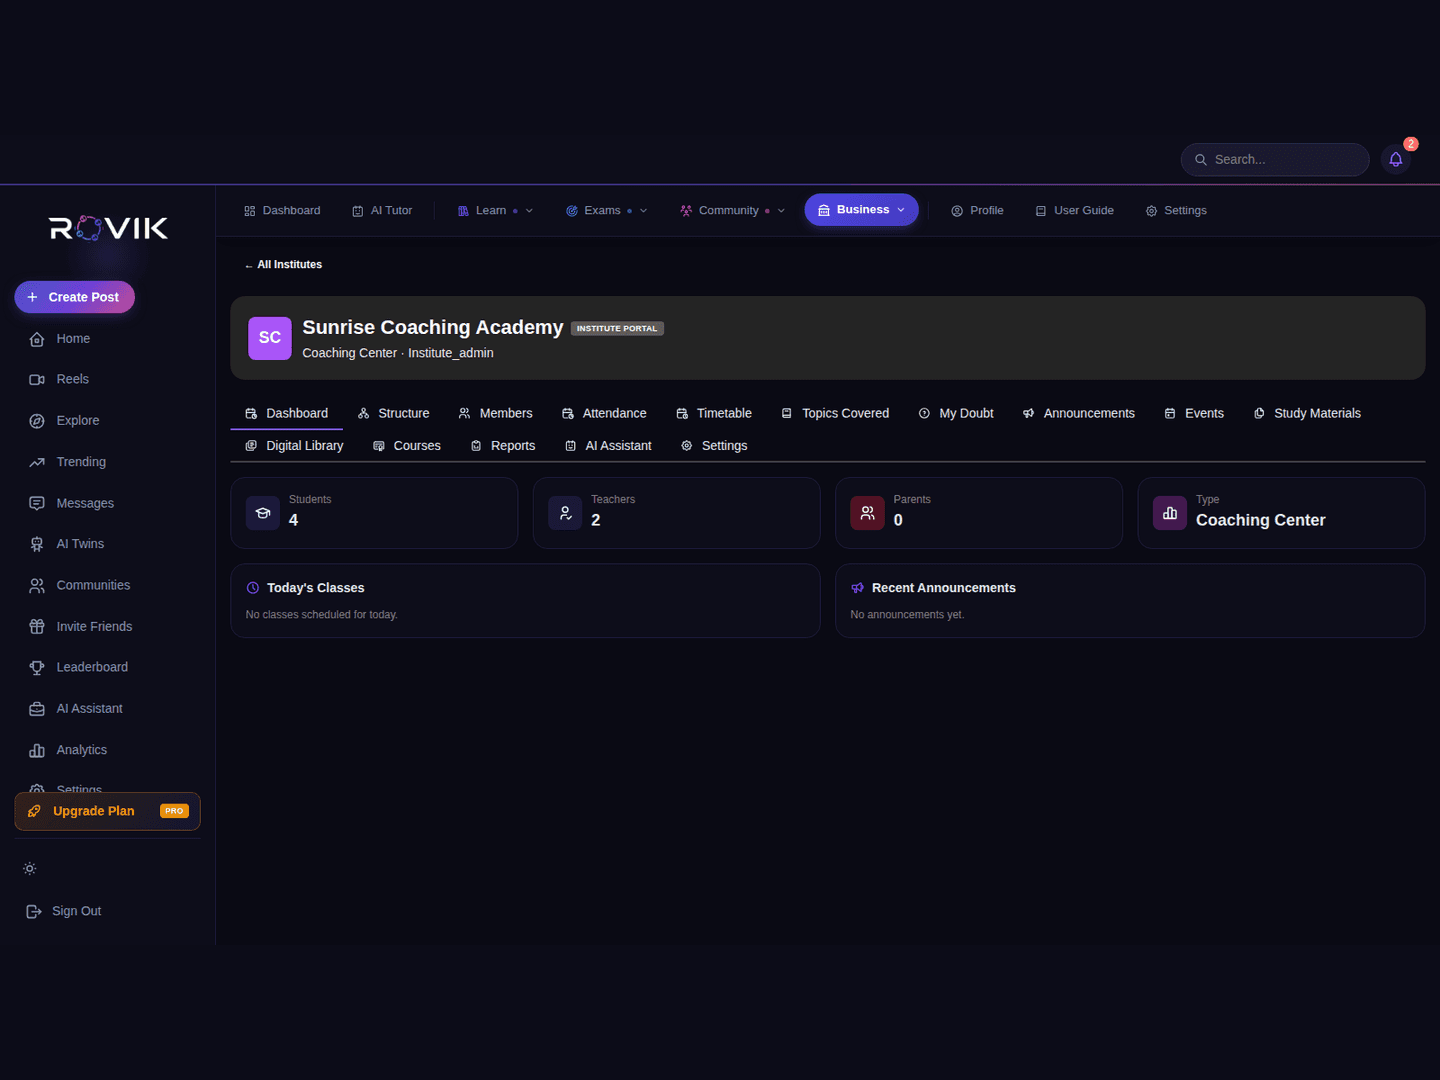Click the SC institute avatar
The width and height of the screenshot is (1440, 1080).
coord(270,338)
